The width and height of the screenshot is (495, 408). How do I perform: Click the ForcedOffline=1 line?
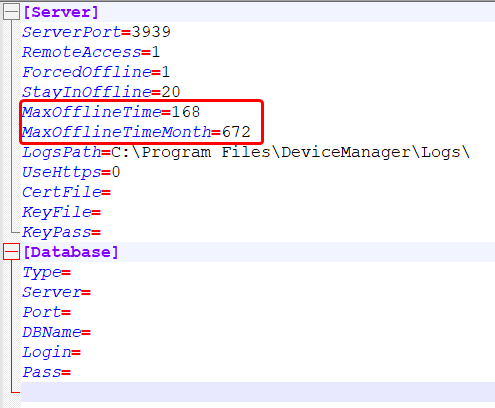tap(96, 72)
